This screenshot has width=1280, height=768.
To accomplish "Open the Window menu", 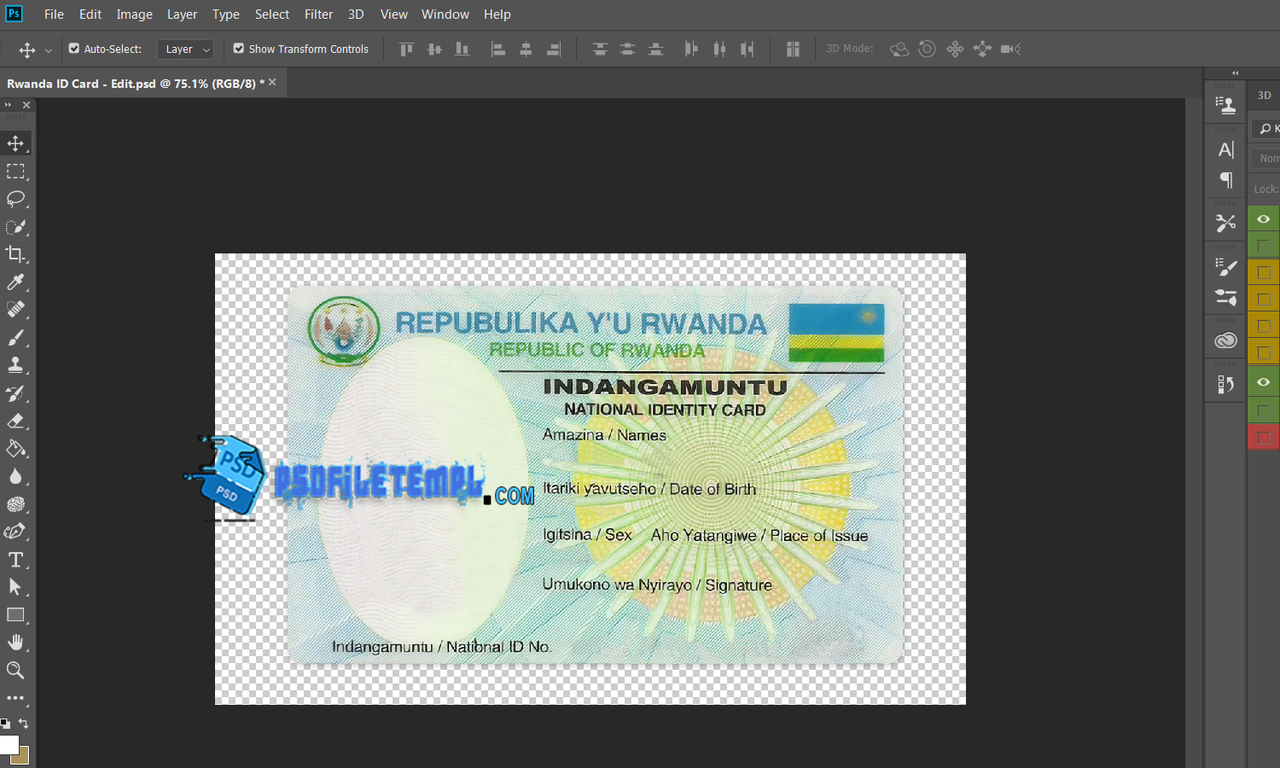I will (445, 14).
